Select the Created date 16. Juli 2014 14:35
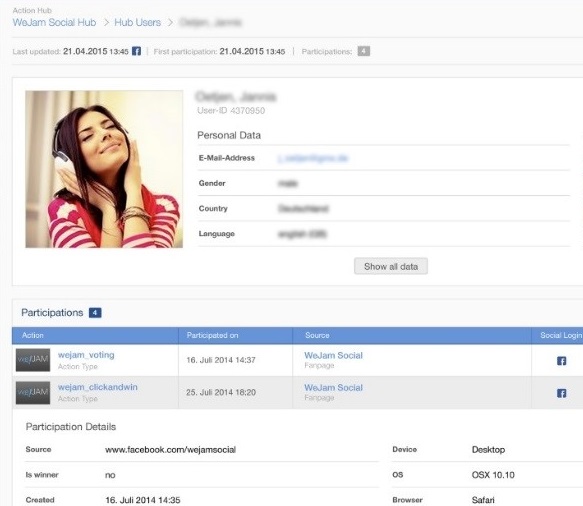The width and height of the screenshot is (583, 506). point(143,500)
